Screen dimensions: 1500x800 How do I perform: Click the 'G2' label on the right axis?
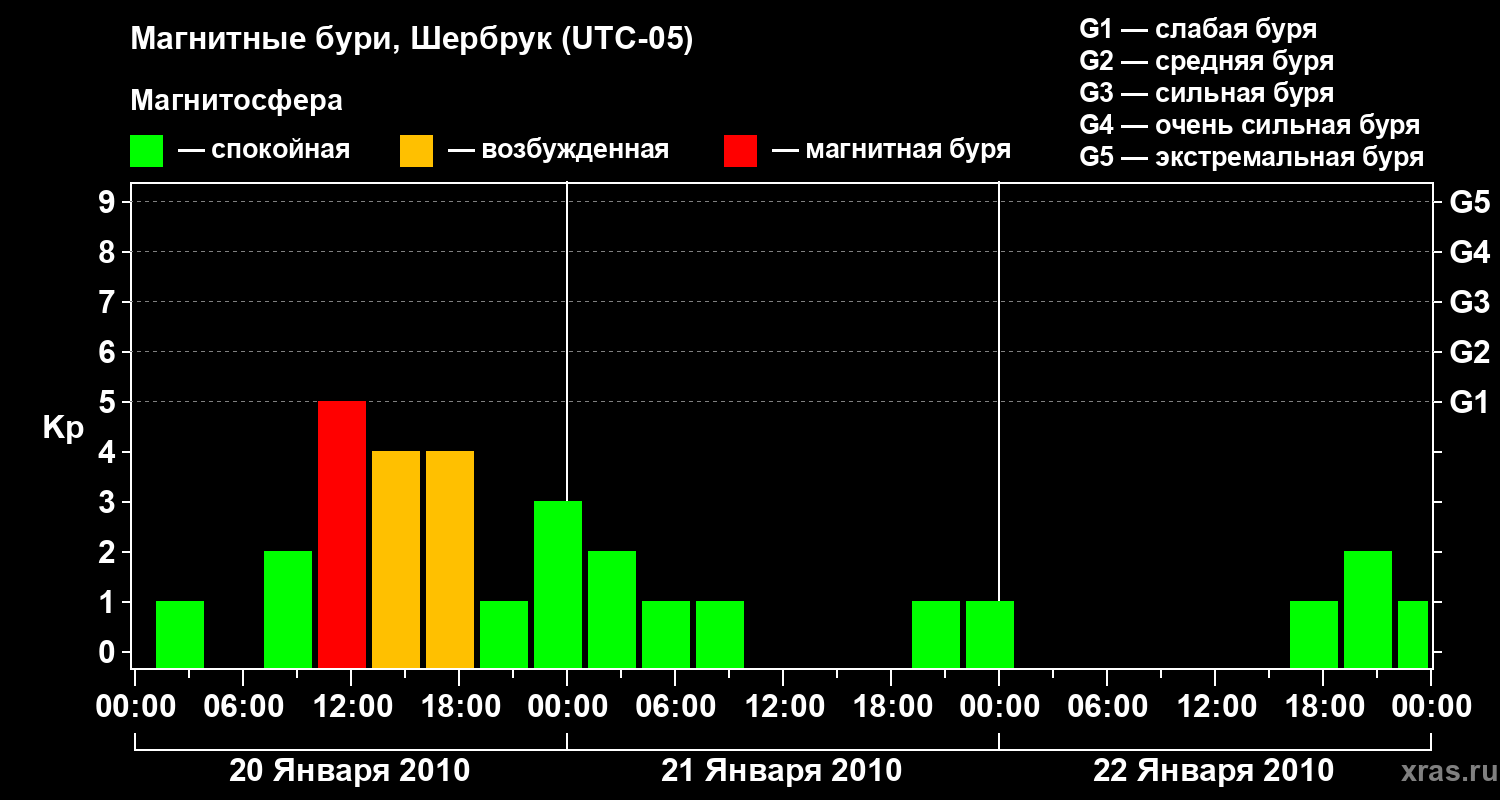(x=1469, y=352)
